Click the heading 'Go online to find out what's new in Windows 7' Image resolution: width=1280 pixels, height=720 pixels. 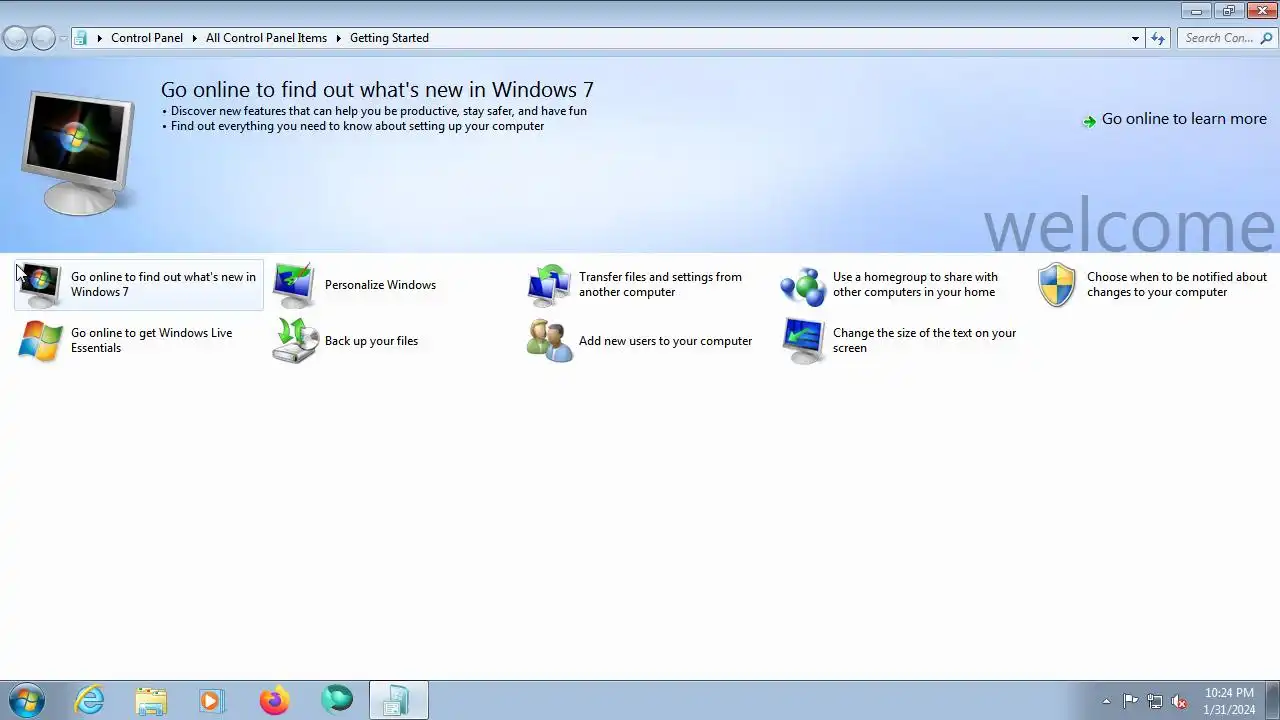[377, 90]
